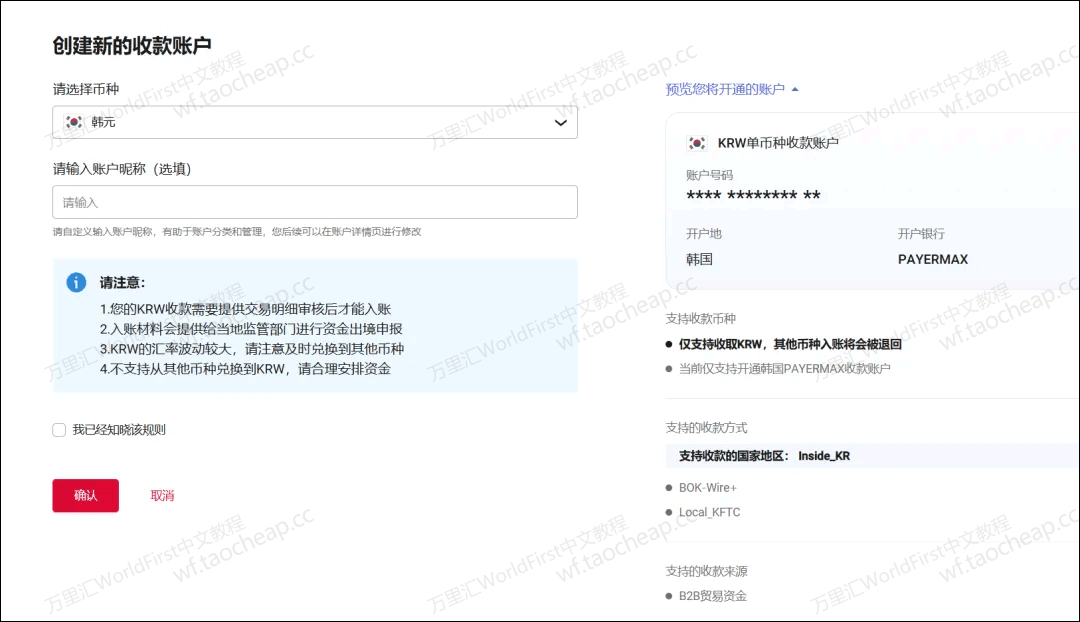Click the B2B贸易资金 source item
1080x622 pixels.
713,596
